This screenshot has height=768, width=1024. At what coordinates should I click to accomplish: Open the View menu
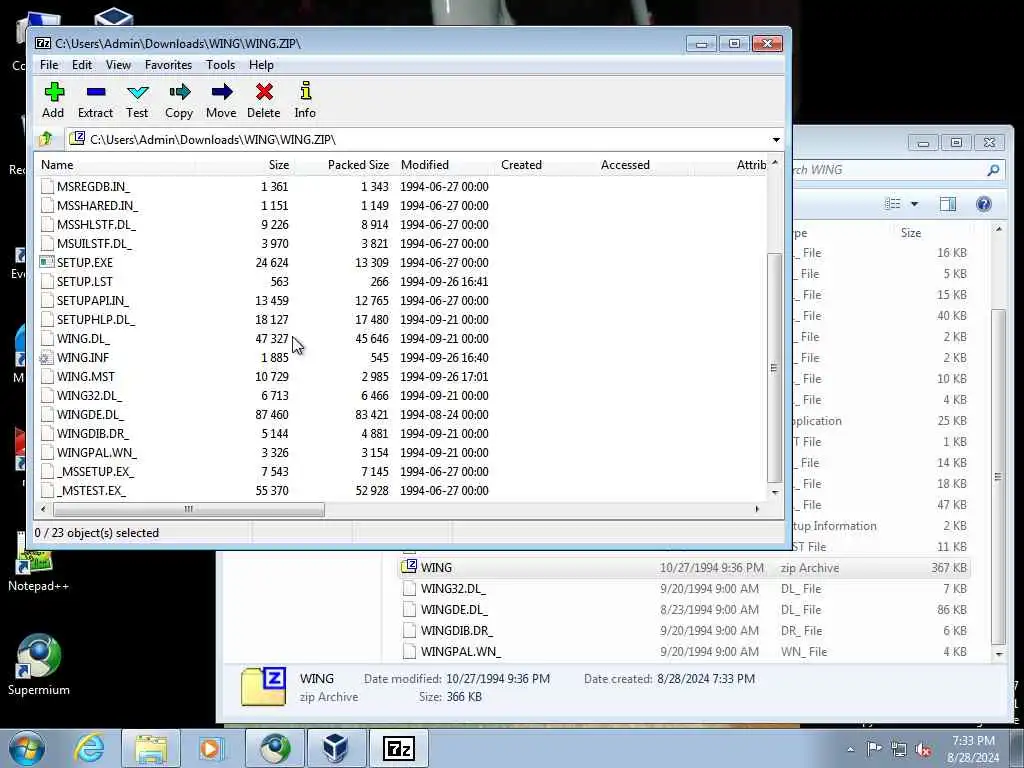point(118,65)
